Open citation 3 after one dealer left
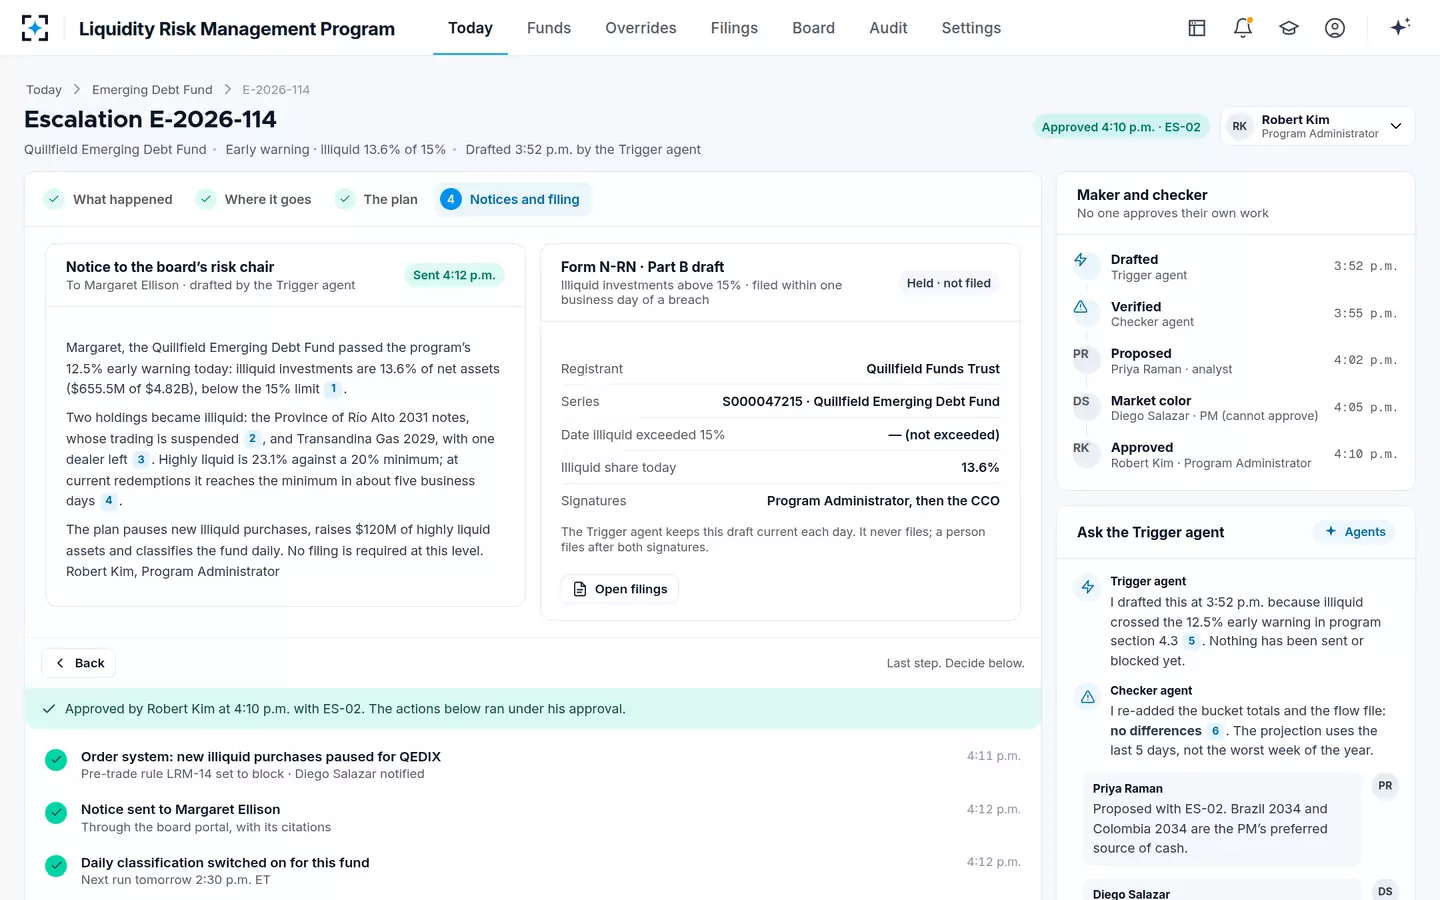Viewport: 1440px width, 900px height. point(141,460)
